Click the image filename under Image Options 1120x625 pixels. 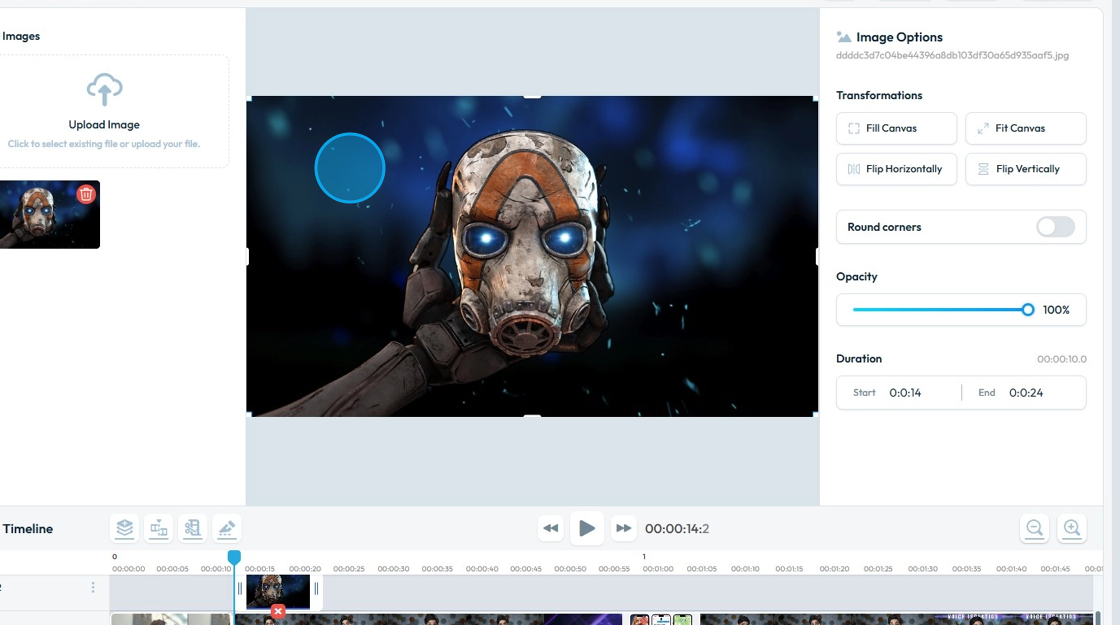tap(952, 55)
